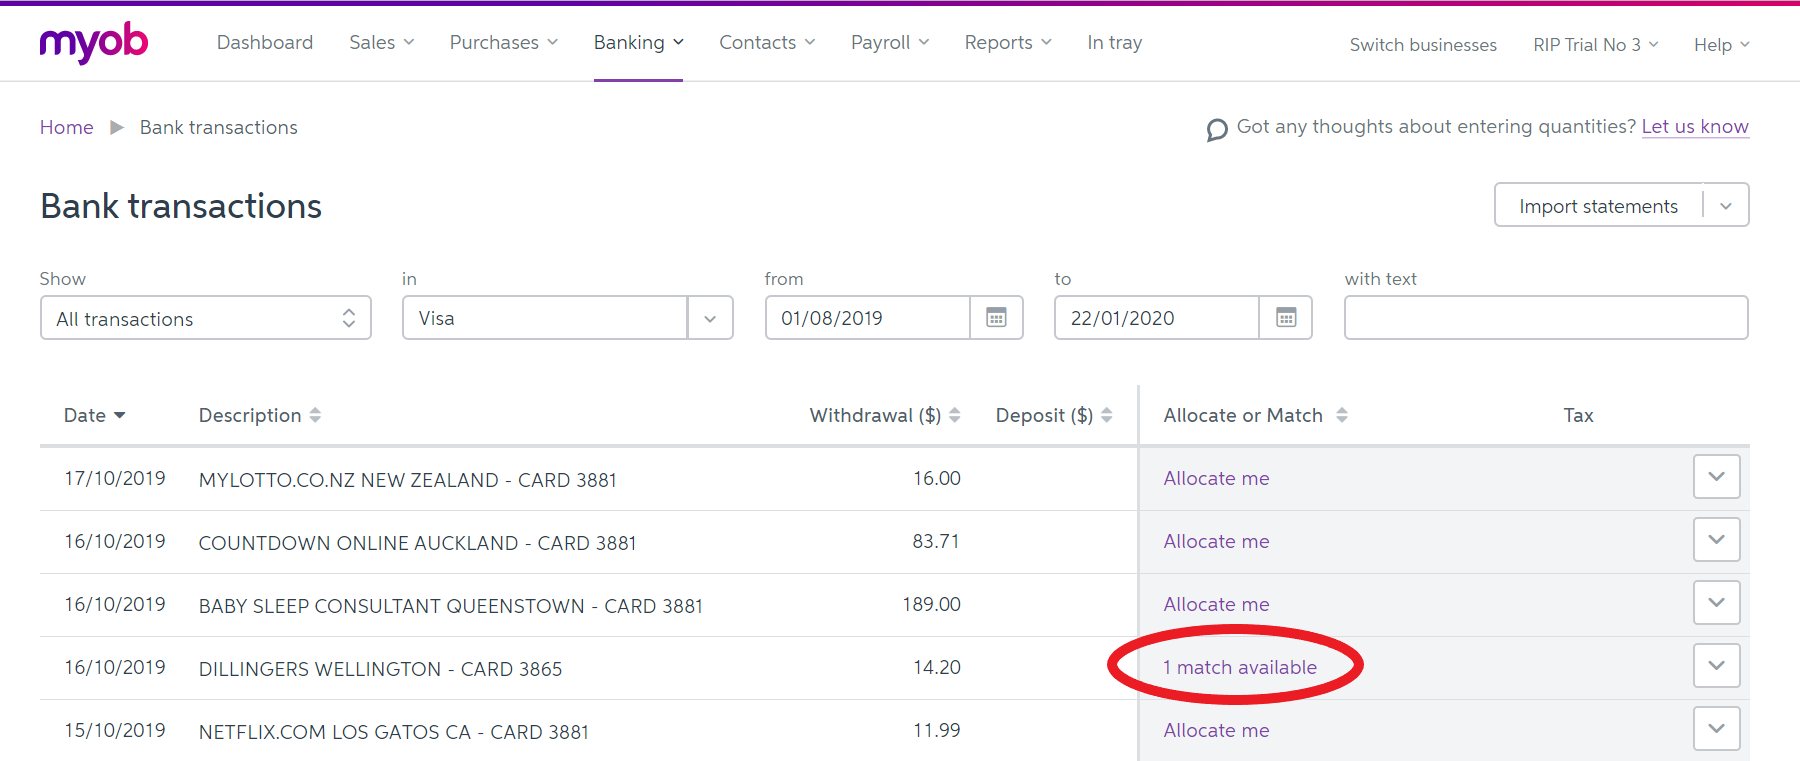Click withdrawal amount 83.71
Screen dimensions: 1800x761
coord(936,541)
